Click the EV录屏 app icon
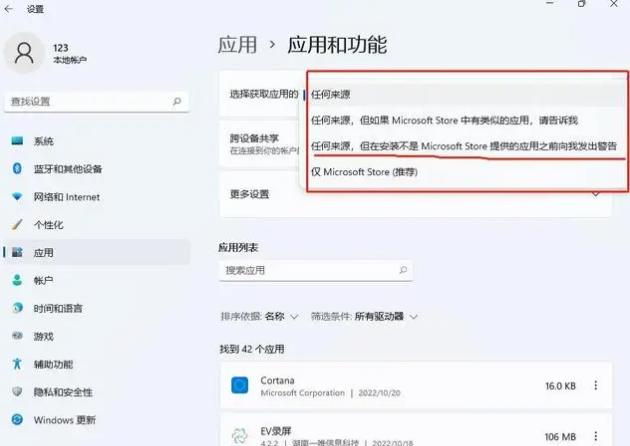630x446 pixels. point(239,436)
